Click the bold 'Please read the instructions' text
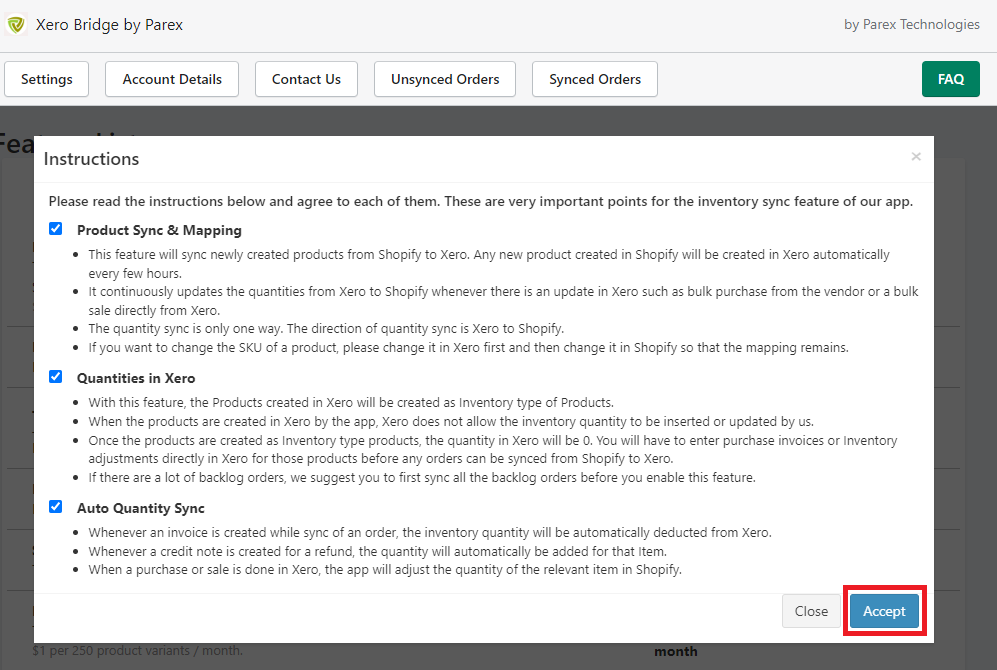Image resolution: width=997 pixels, height=670 pixels. (480, 201)
